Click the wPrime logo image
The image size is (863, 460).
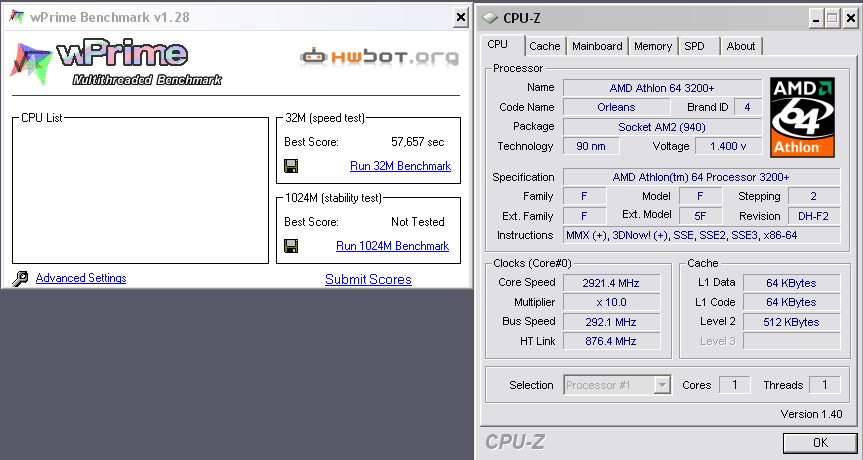pyautogui.click(x=116, y=62)
